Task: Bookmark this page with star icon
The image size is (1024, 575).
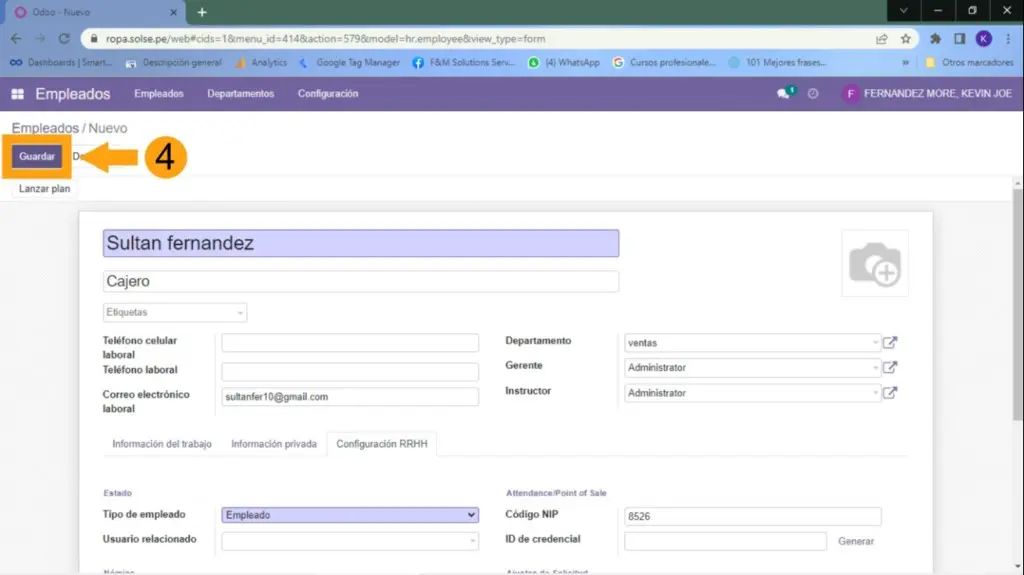Action: pyautogui.click(x=906, y=39)
